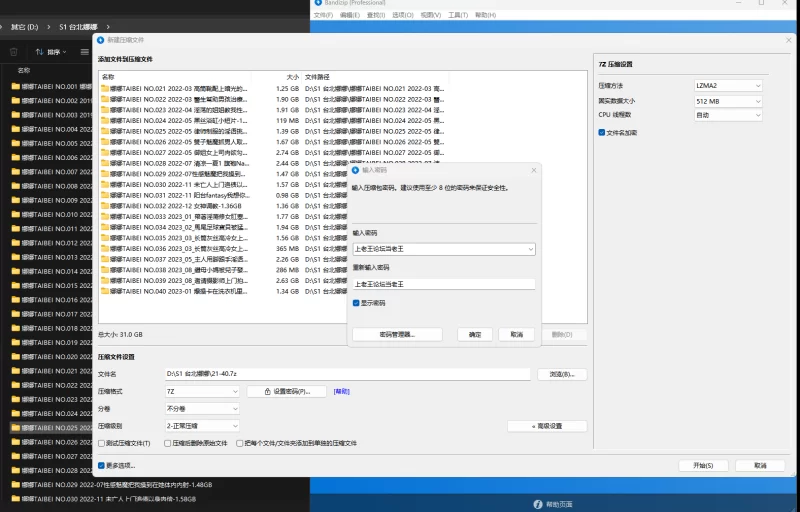The image size is (800, 512).
Task: Click folder icon of NO.032 in archive list
Action: [x=105, y=206]
